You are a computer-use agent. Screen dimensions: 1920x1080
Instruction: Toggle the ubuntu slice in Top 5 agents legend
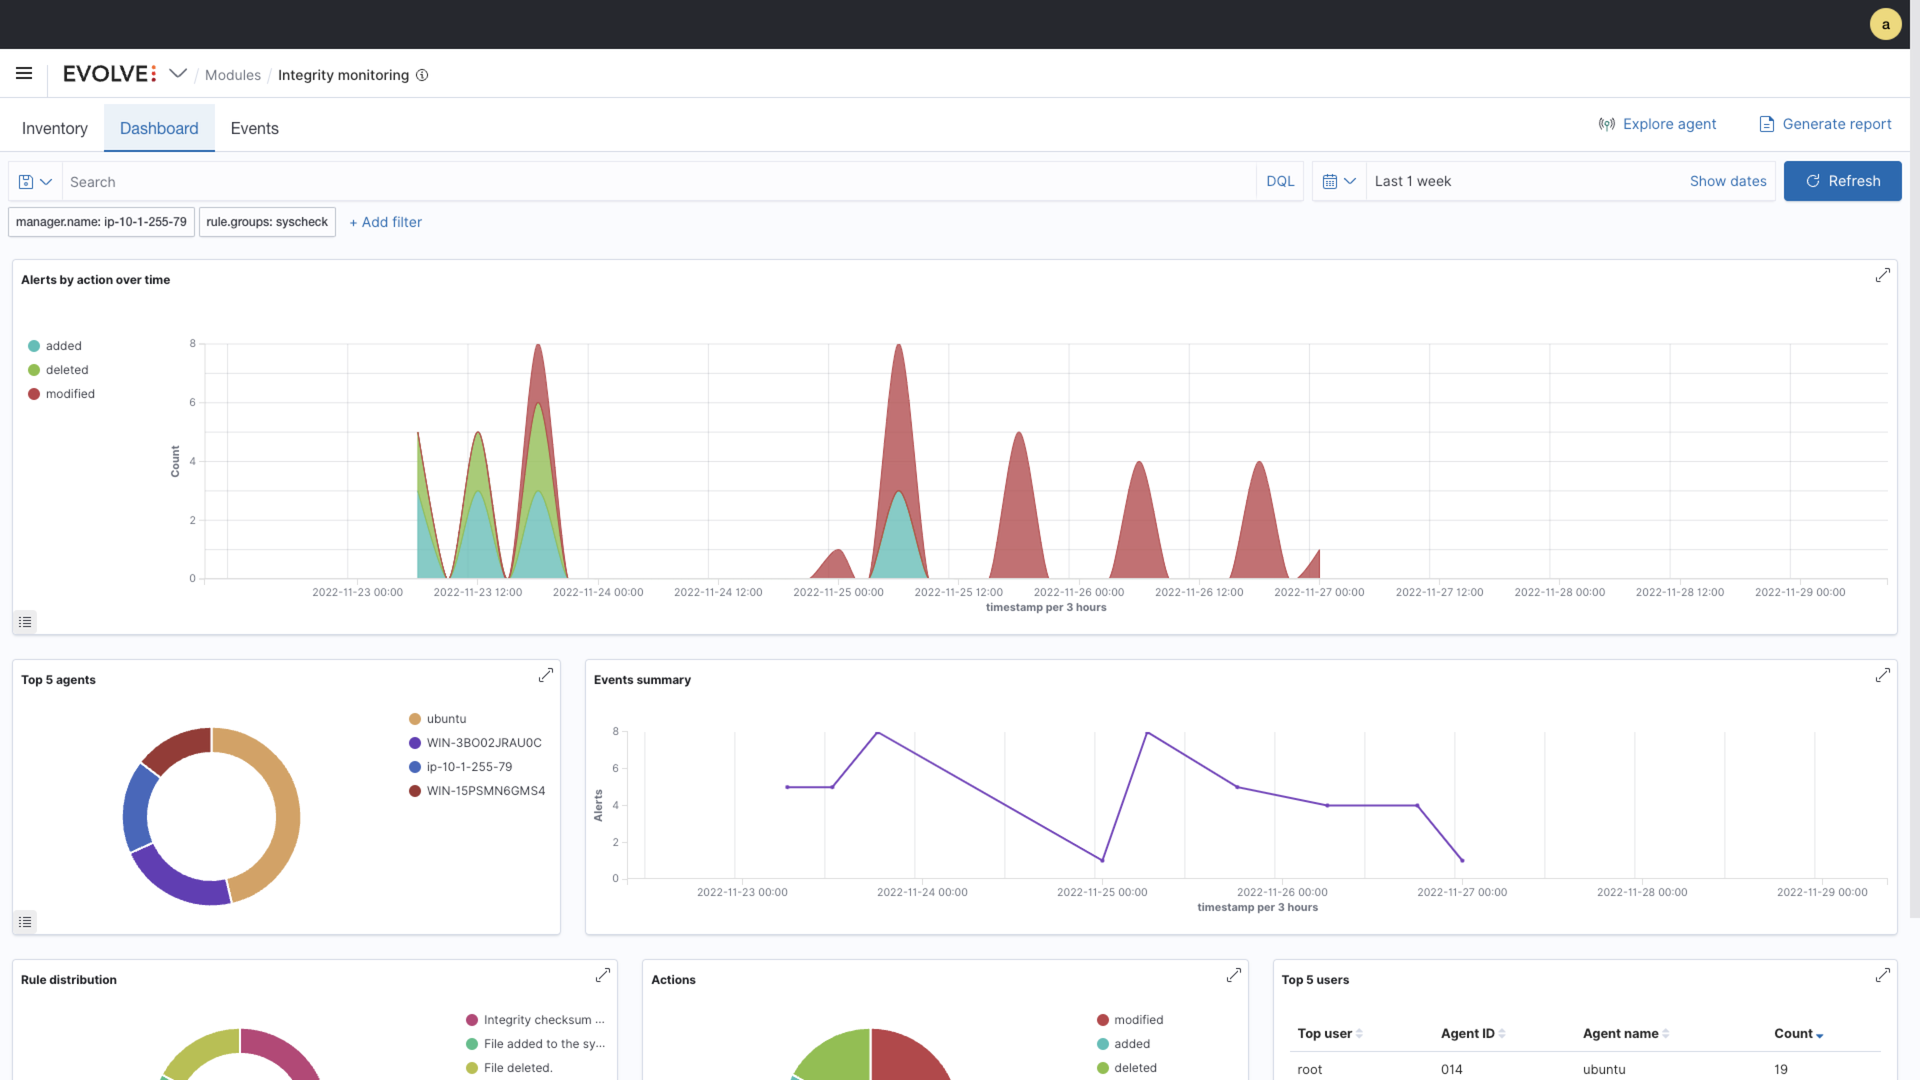coord(445,718)
